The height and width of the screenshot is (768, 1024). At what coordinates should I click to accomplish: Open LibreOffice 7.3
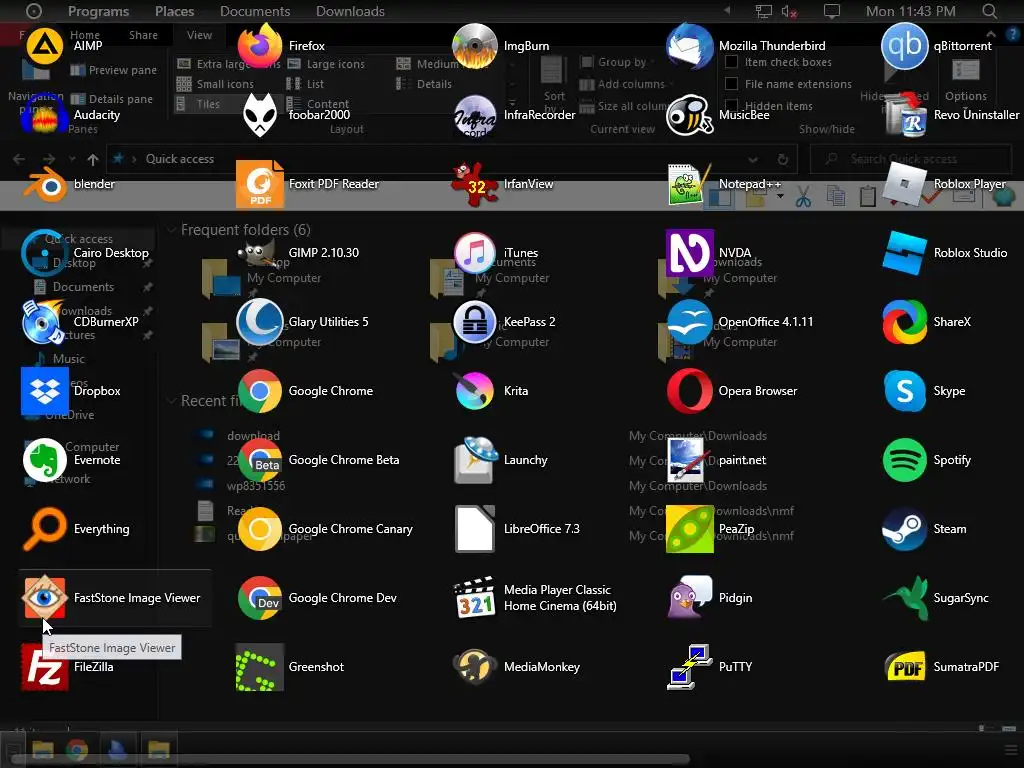point(517,529)
